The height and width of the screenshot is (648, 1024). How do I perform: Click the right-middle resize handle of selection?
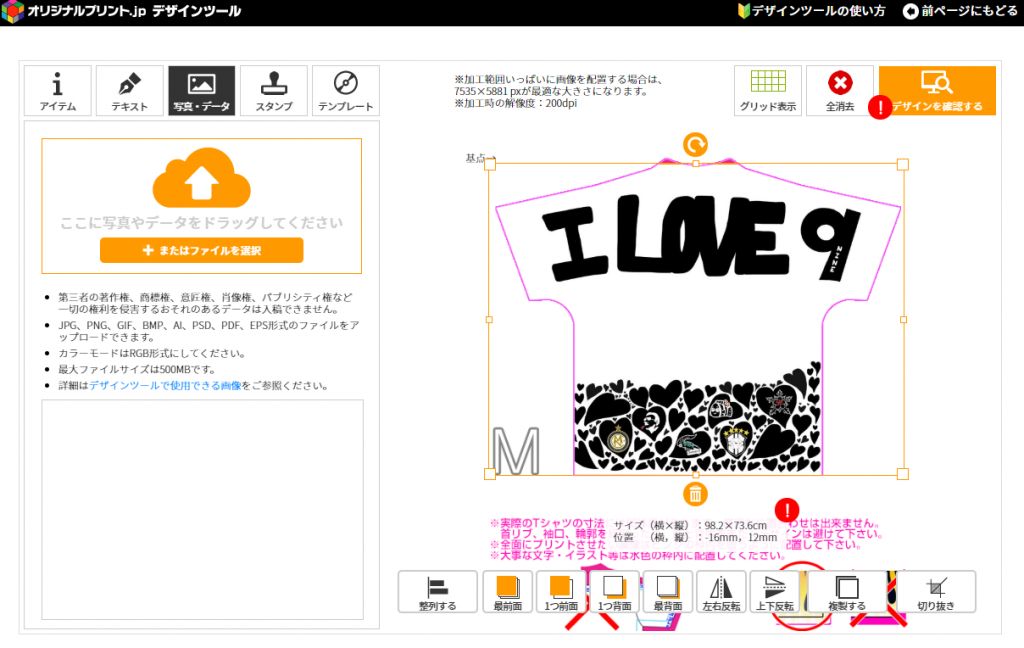click(x=903, y=319)
